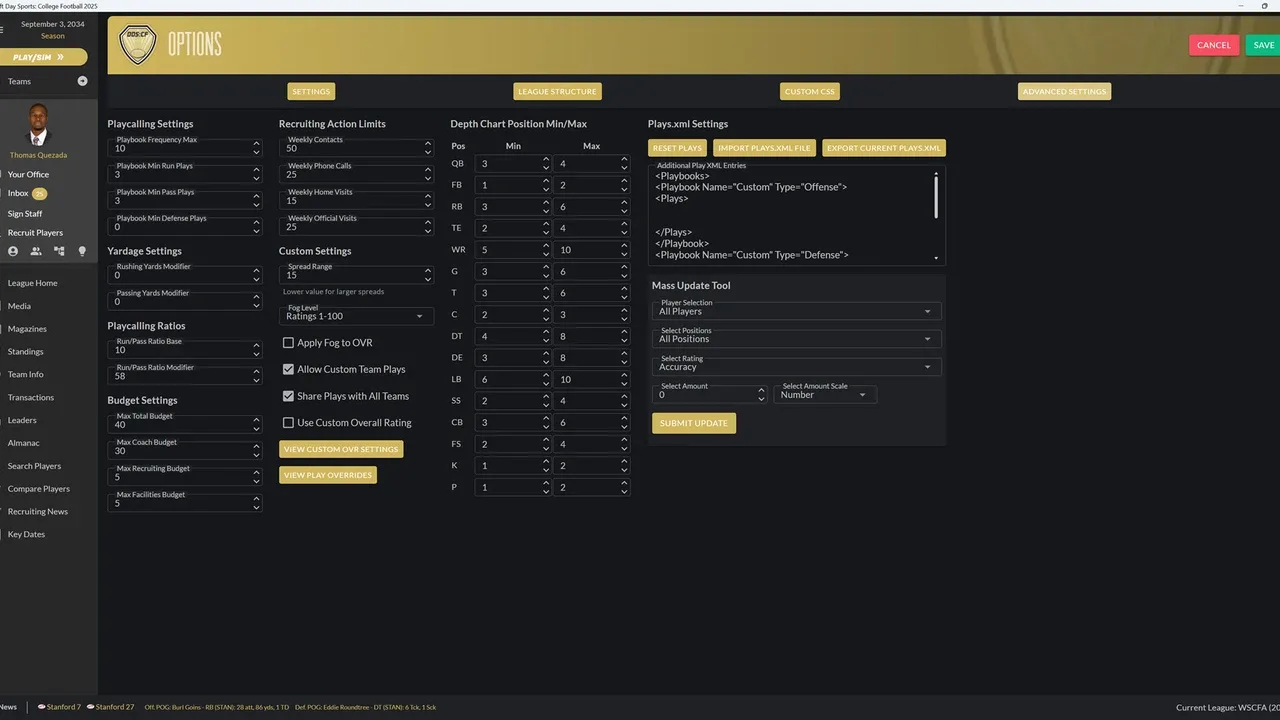Viewport: 1280px width, 720px height.
Task: Open the roster group people icon
Action: [36, 252]
